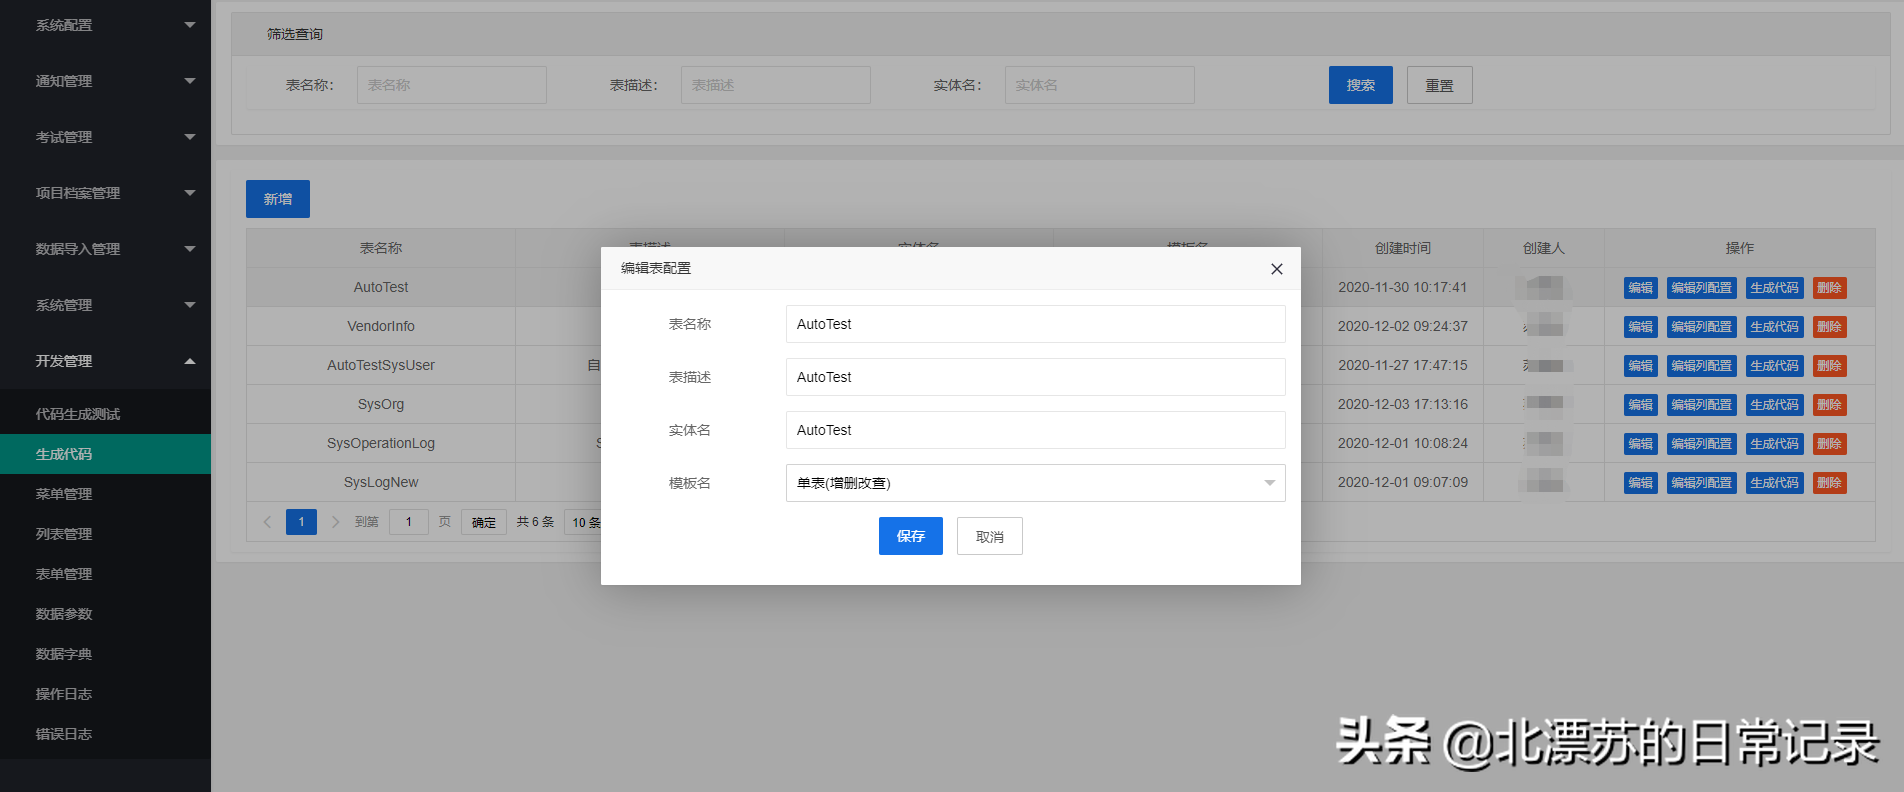The image size is (1904, 792).
Task: Go to the previous page arrow
Action: pyautogui.click(x=267, y=522)
